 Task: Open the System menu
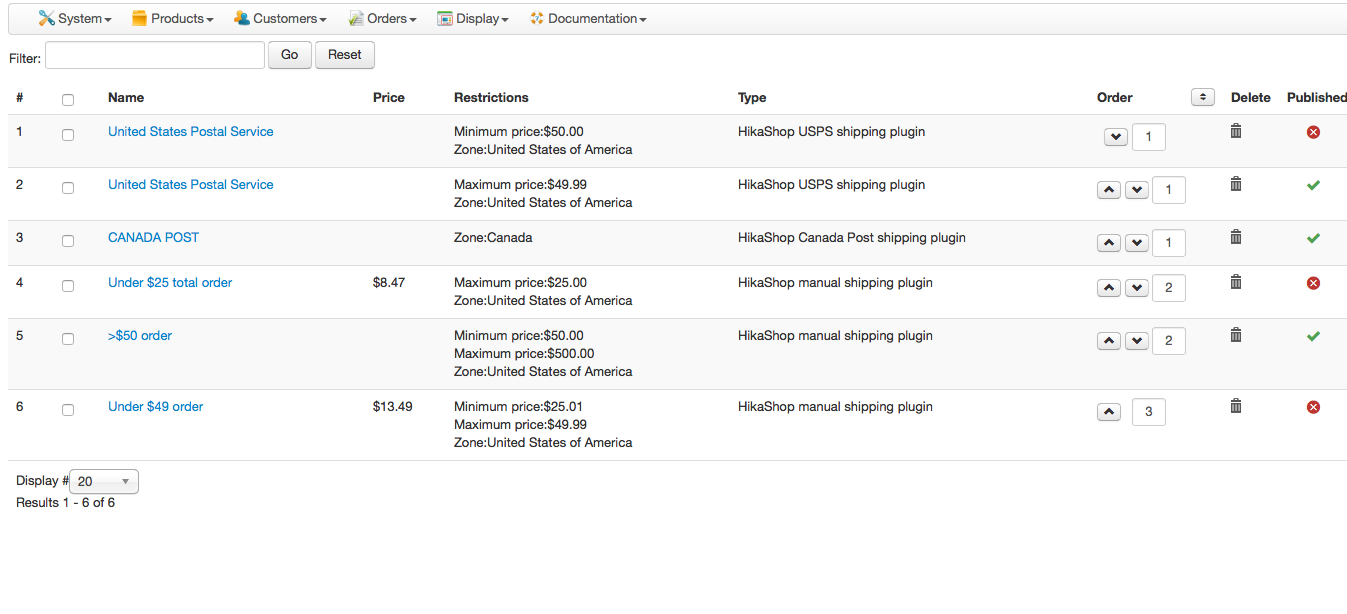(x=75, y=19)
